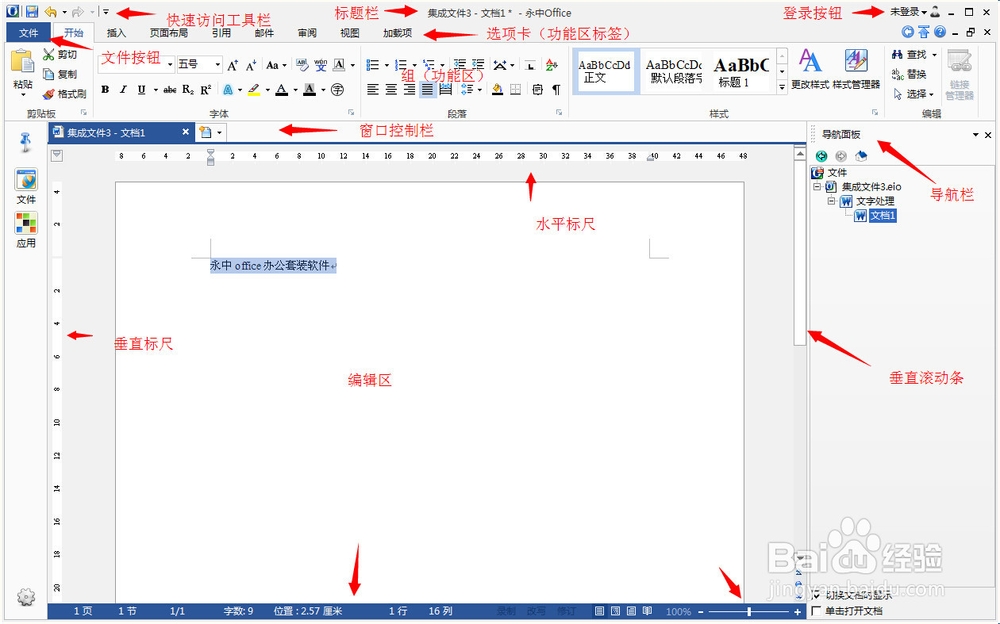
Task: Toggle show paragraph marks (¶) icon
Action: pyautogui.click(x=556, y=90)
